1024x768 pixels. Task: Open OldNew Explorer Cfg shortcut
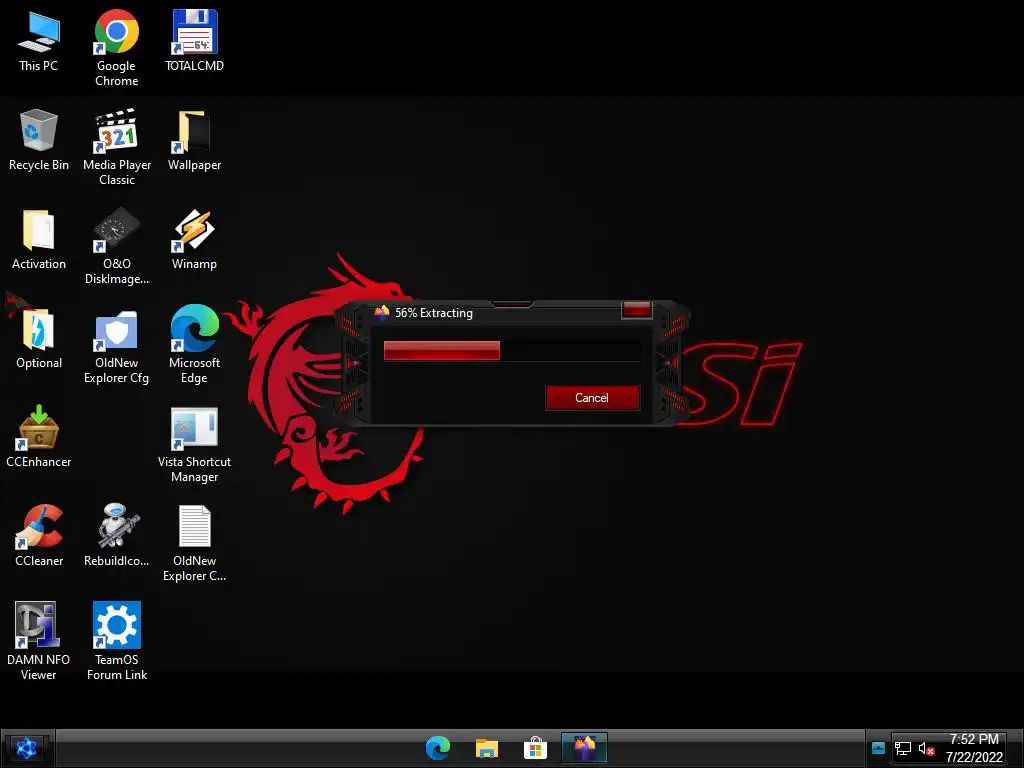(117, 345)
